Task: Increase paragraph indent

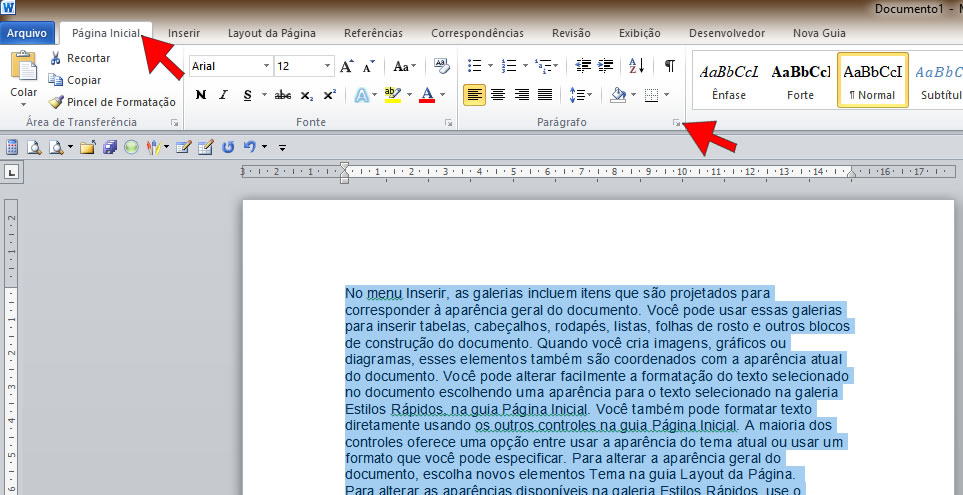Action: [x=606, y=65]
